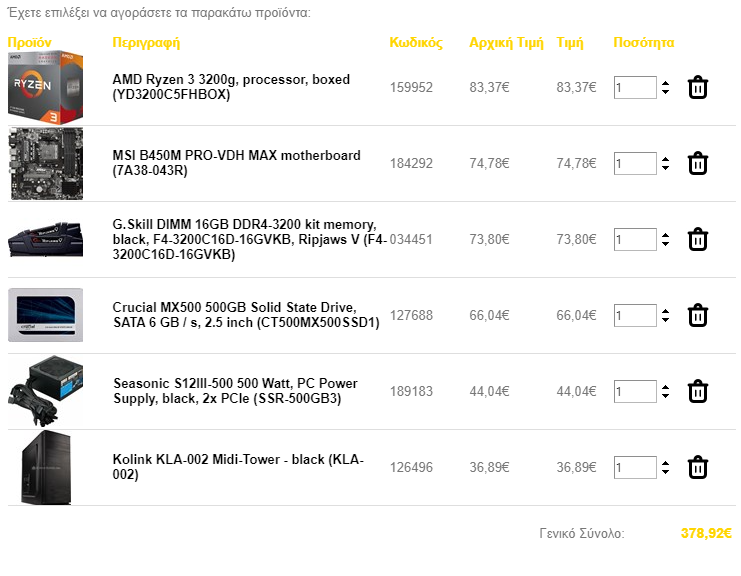The image size is (741, 576).
Task: Select product code 159952
Action: pos(411,87)
